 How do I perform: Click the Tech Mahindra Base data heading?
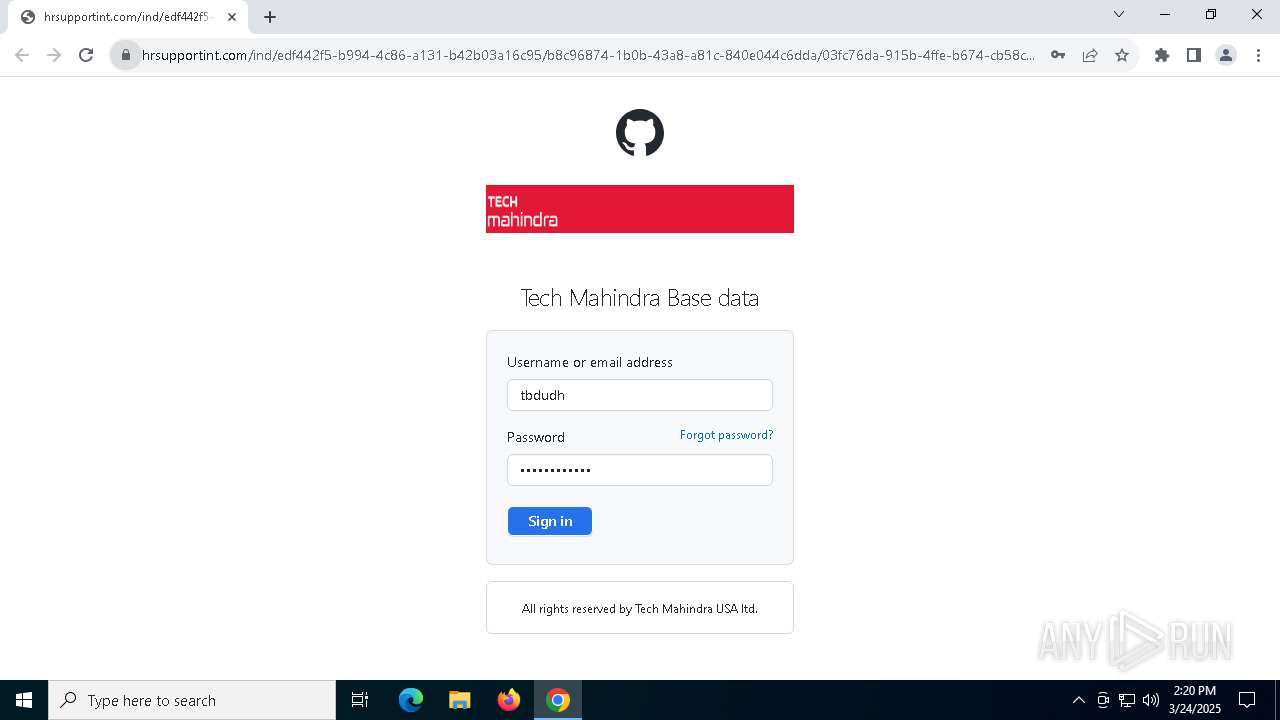pyautogui.click(x=640, y=298)
